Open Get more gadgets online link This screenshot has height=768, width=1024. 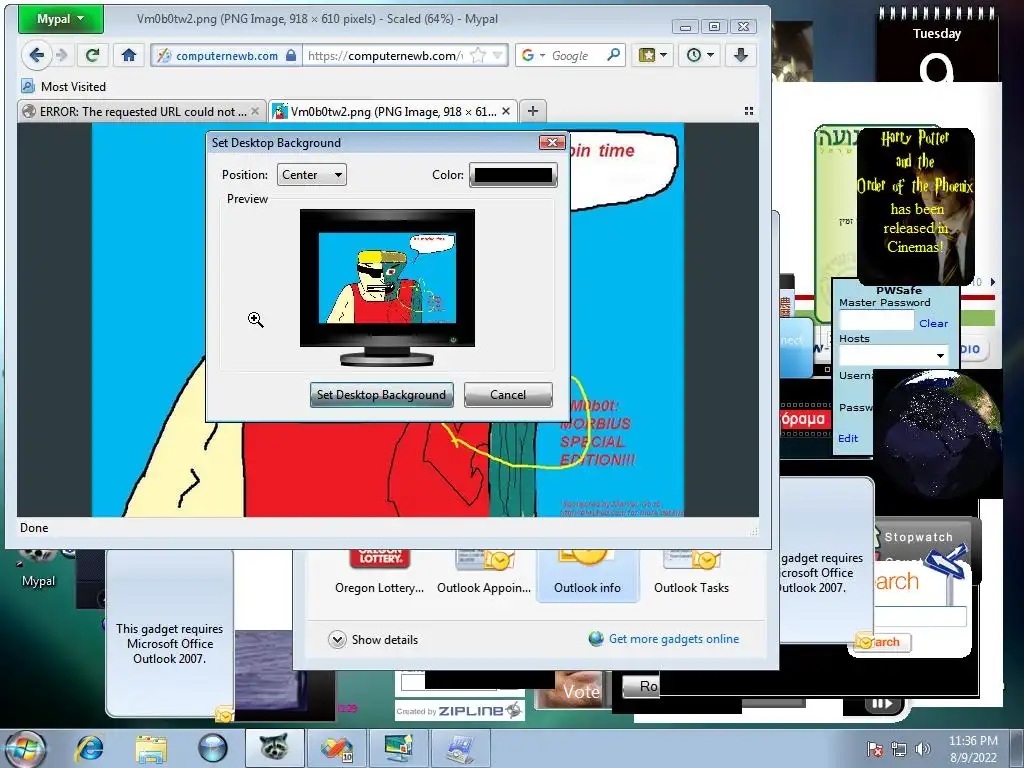(x=674, y=639)
